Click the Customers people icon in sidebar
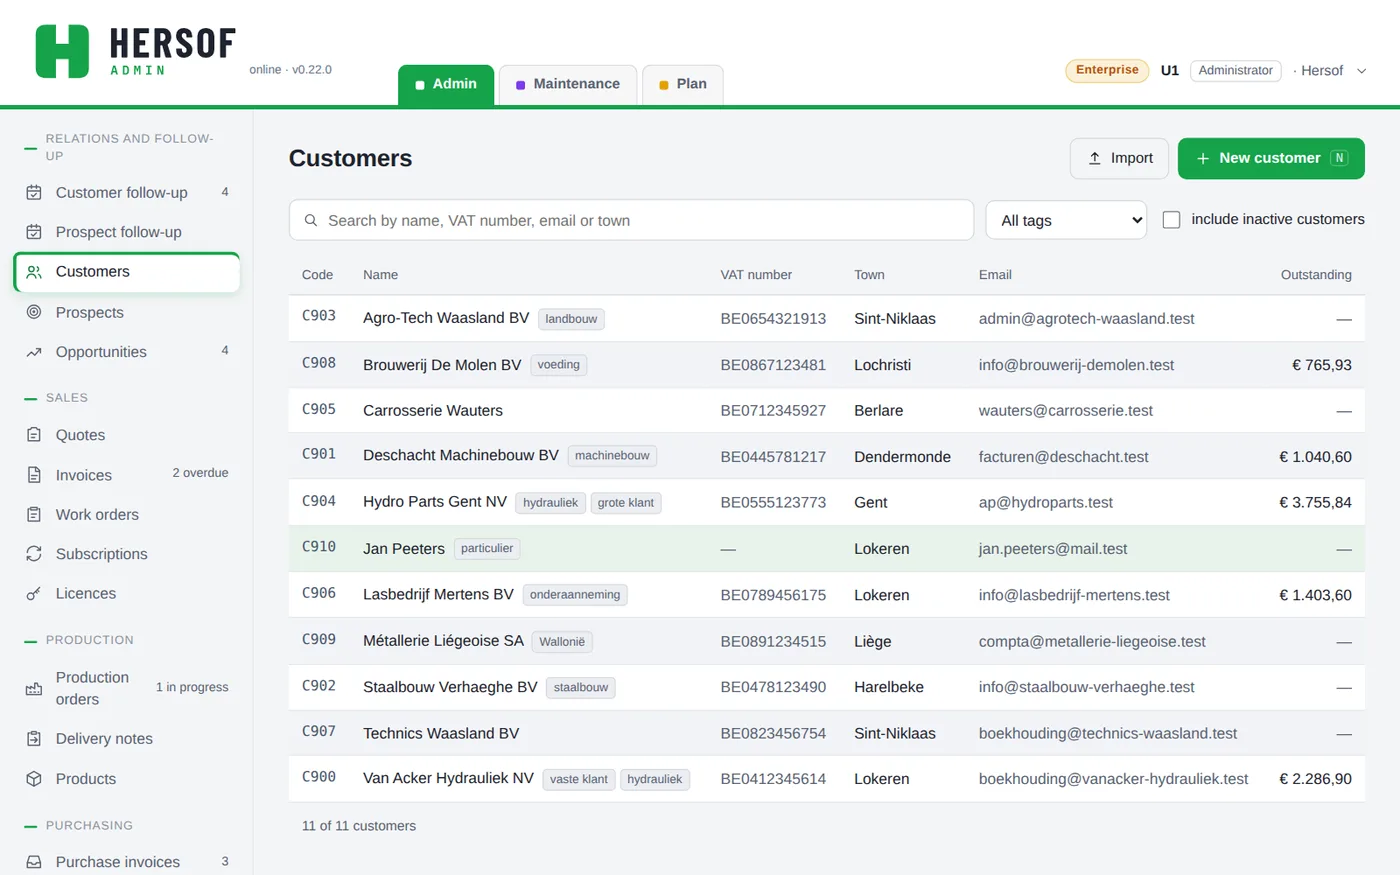The width and height of the screenshot is (1400, 875). point(34,272)
